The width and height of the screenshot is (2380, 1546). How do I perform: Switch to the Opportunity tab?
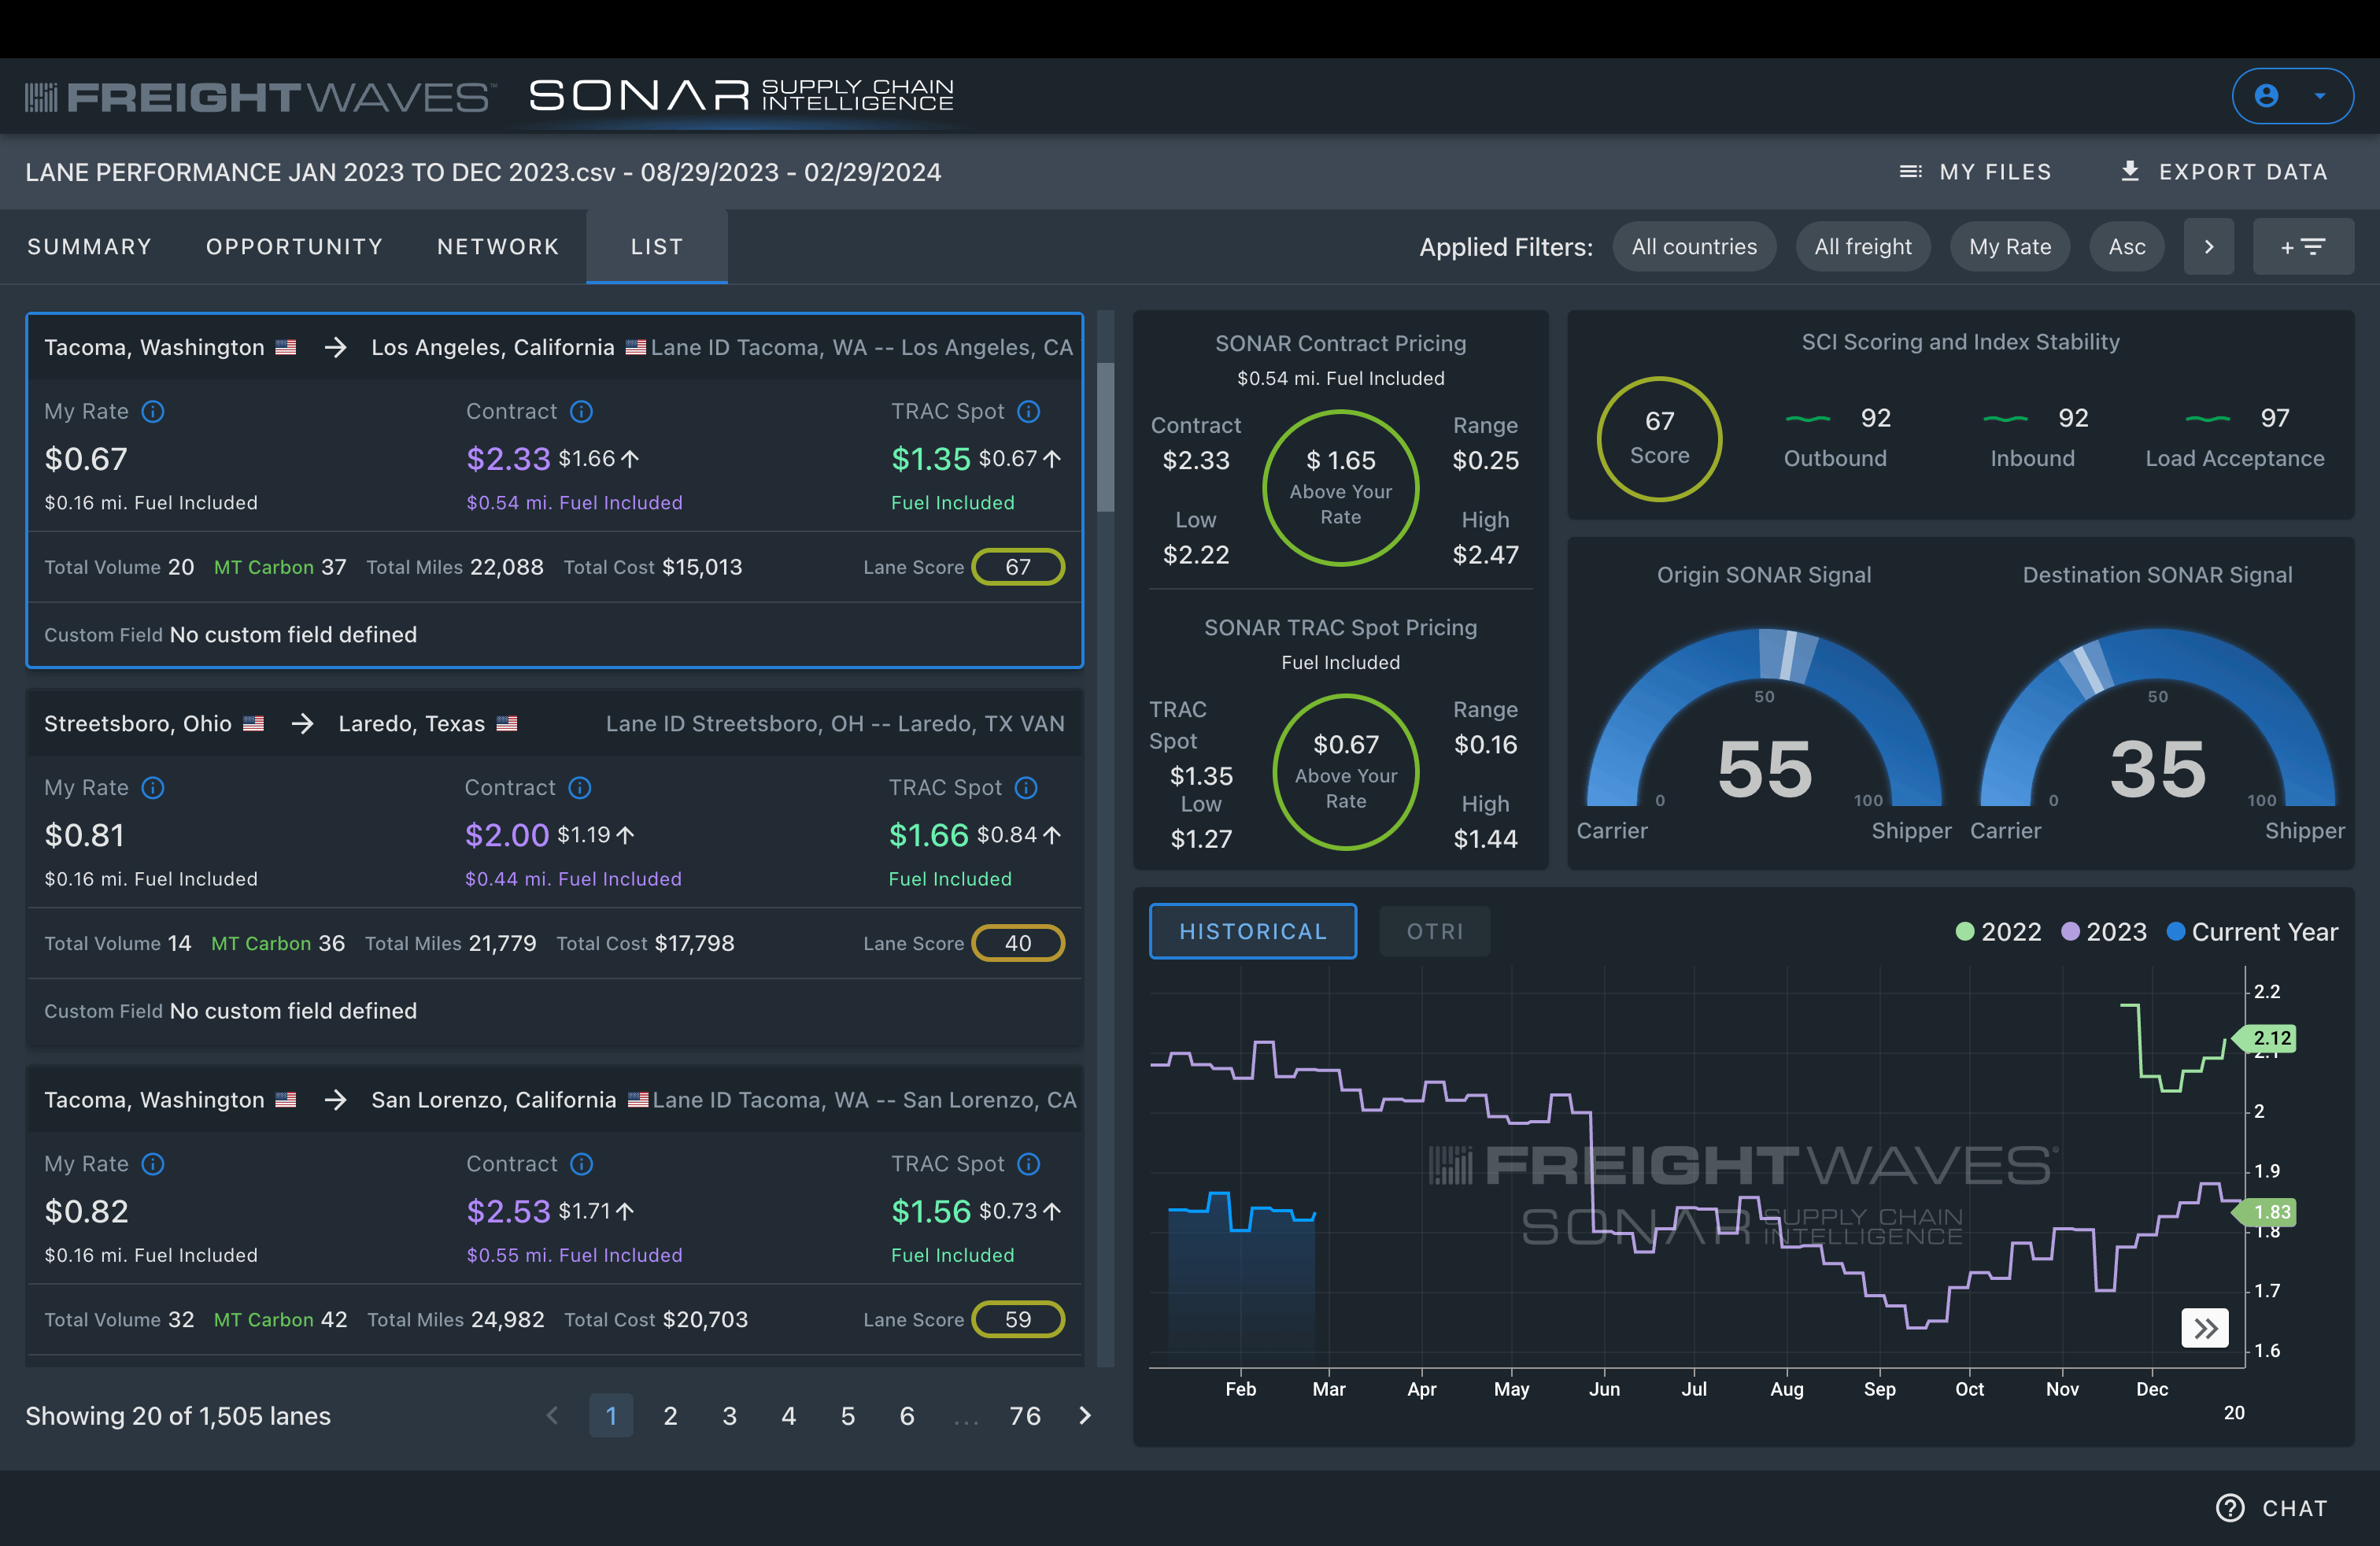295,247
